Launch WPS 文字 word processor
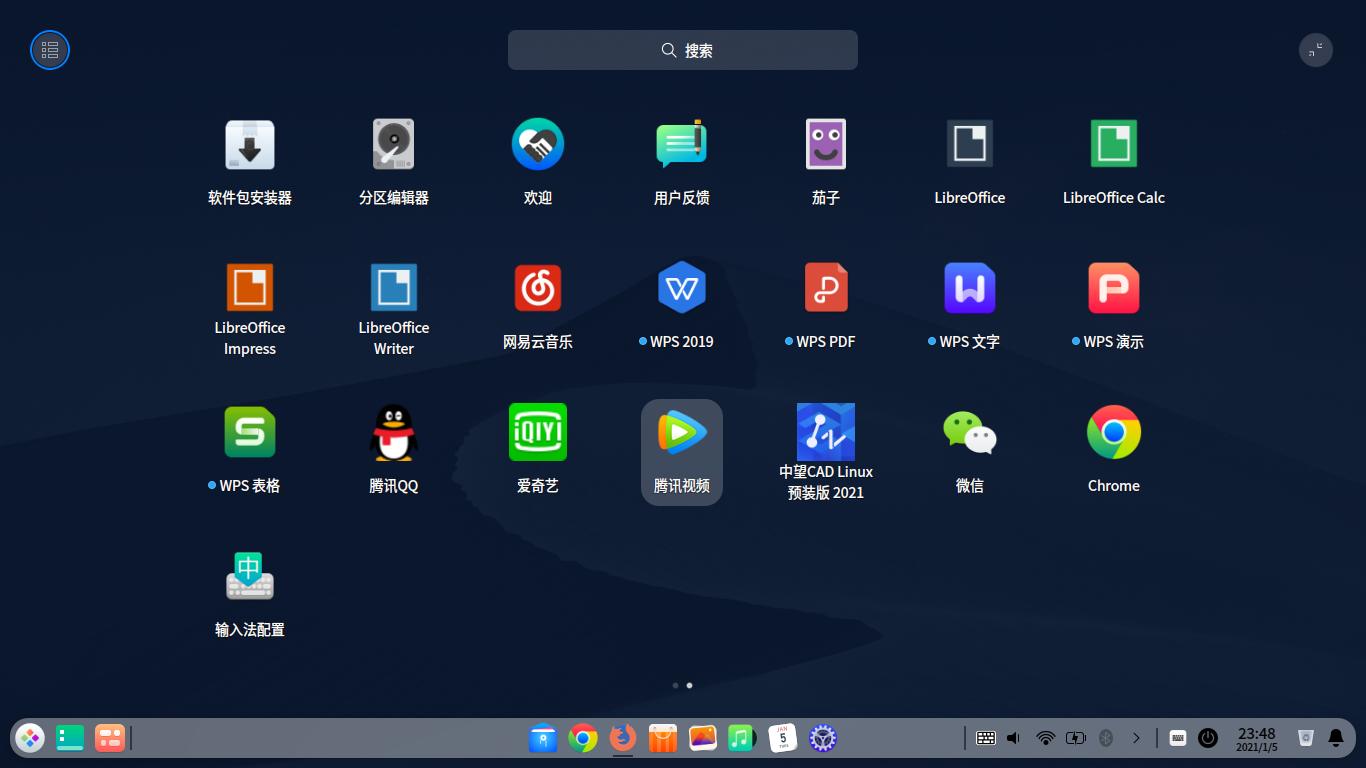 point(969,288)
